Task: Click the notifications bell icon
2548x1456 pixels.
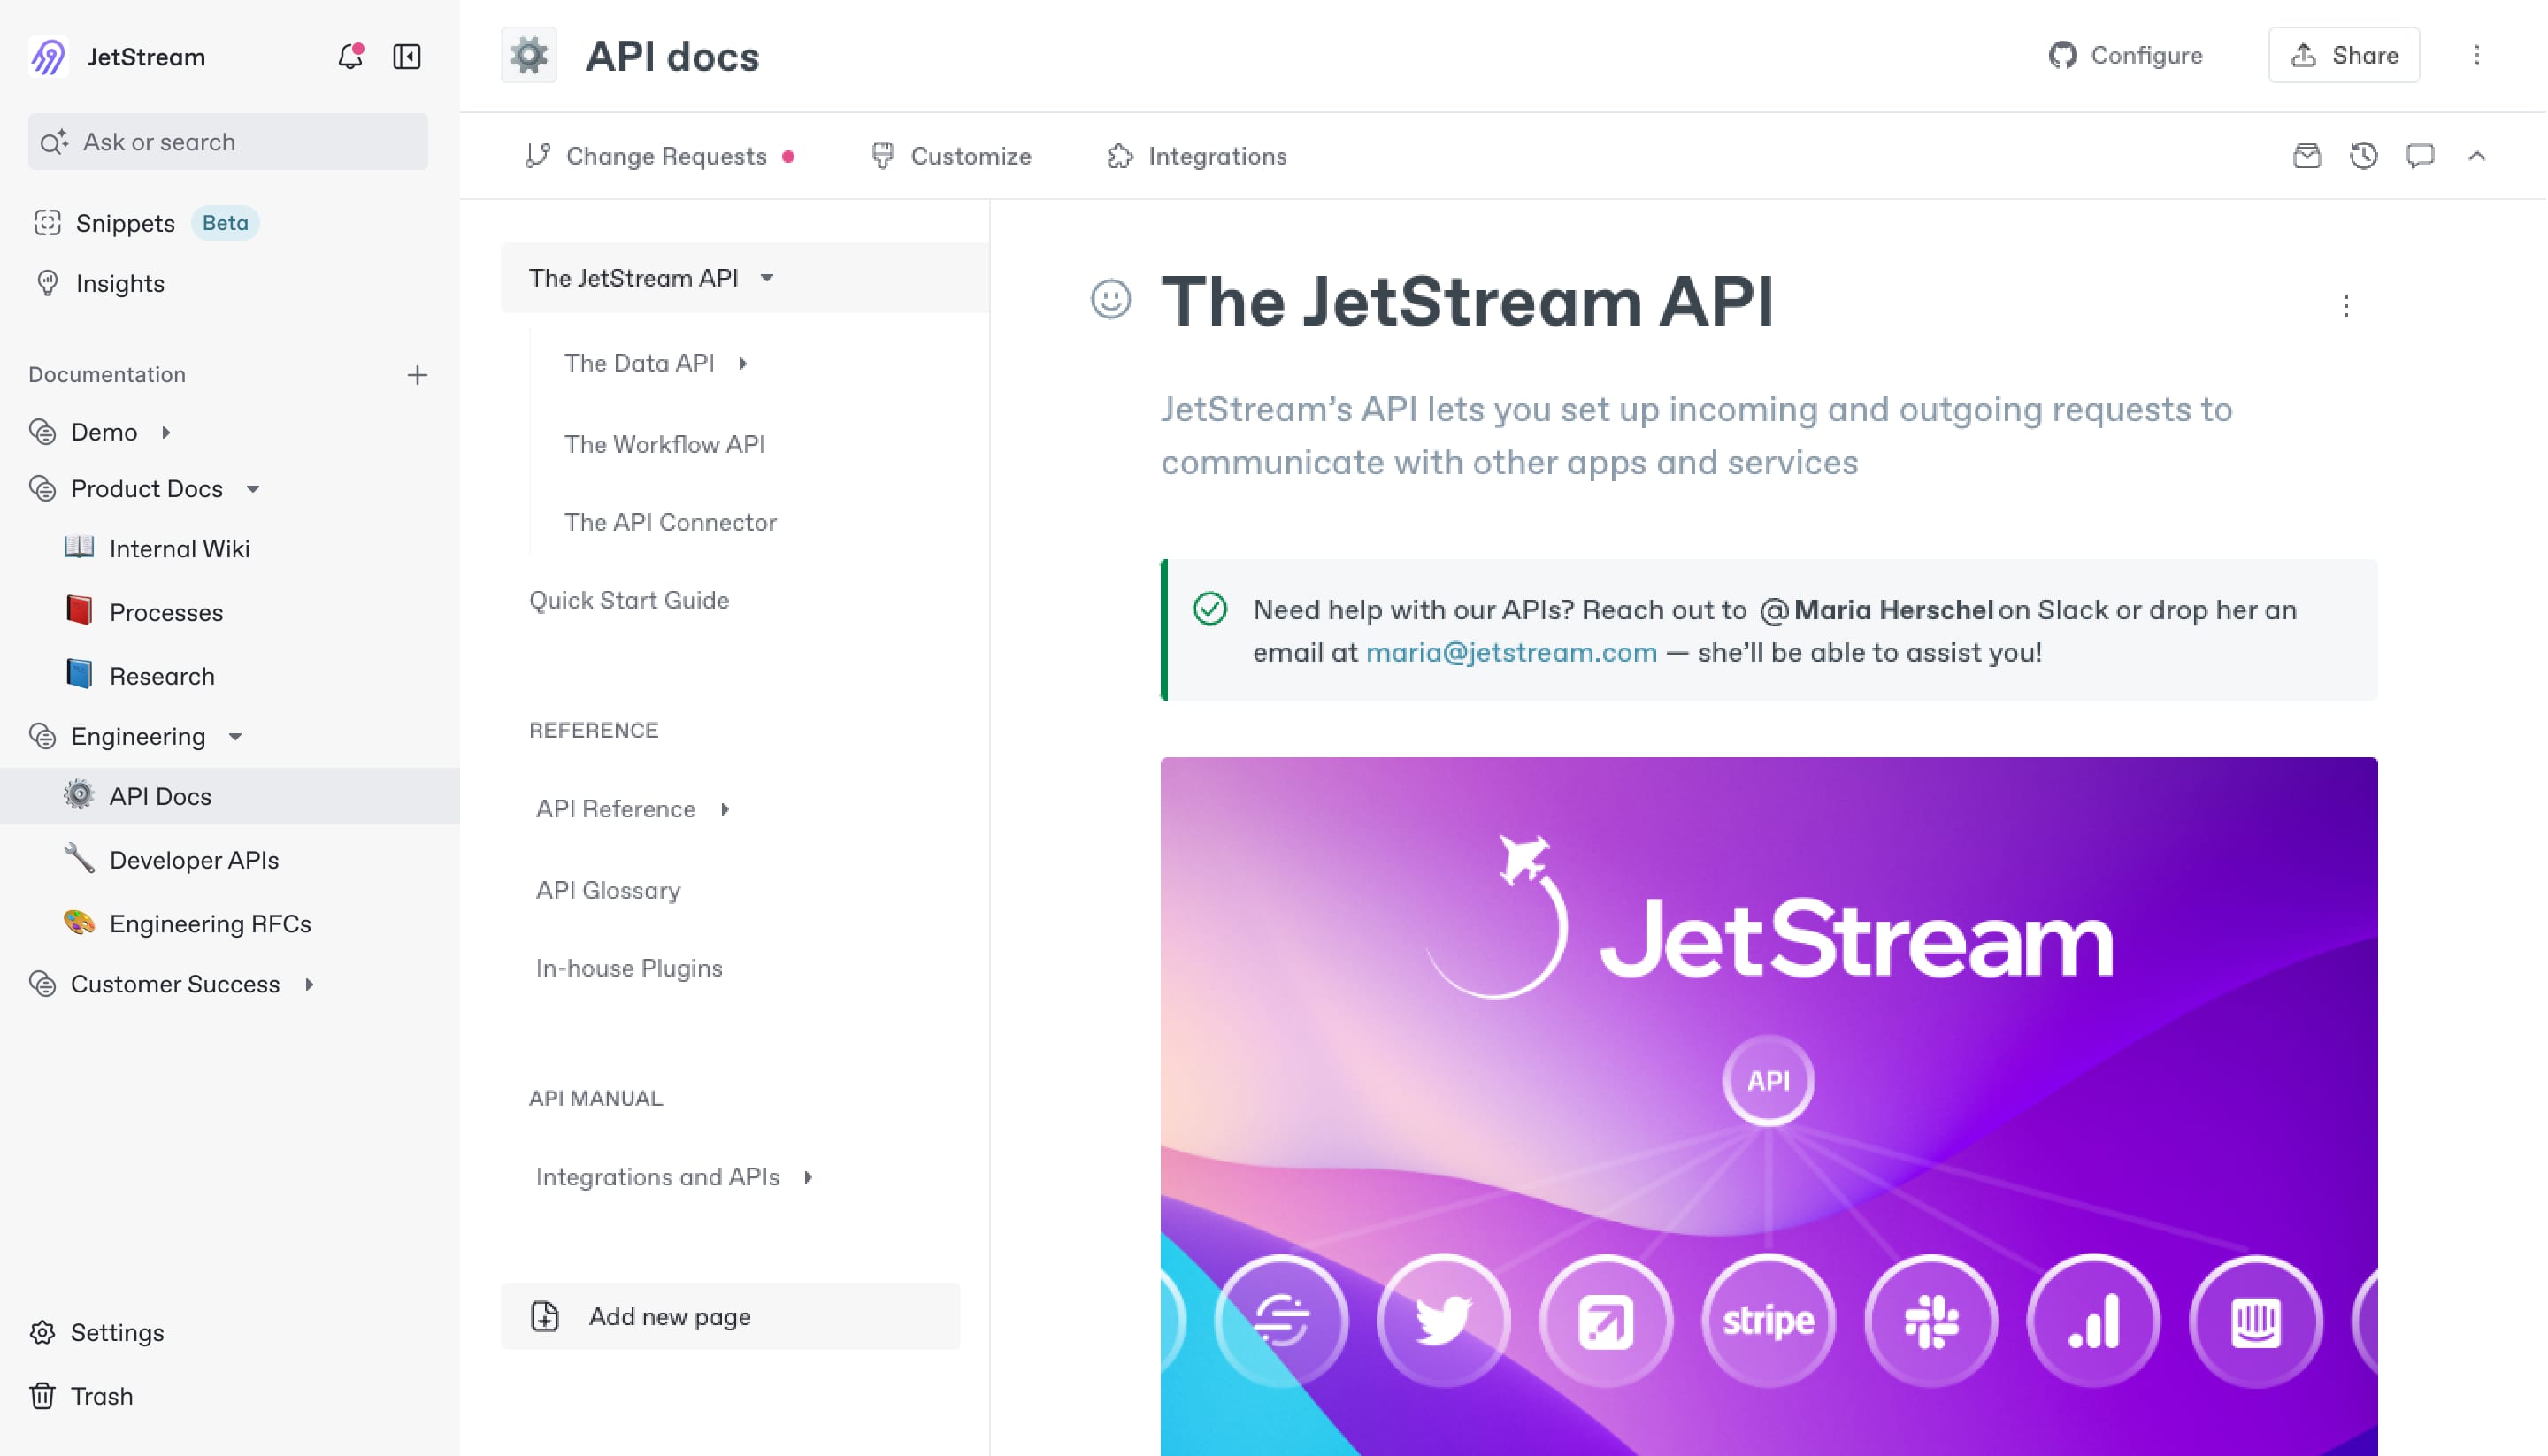Action: tap(347, 56)
